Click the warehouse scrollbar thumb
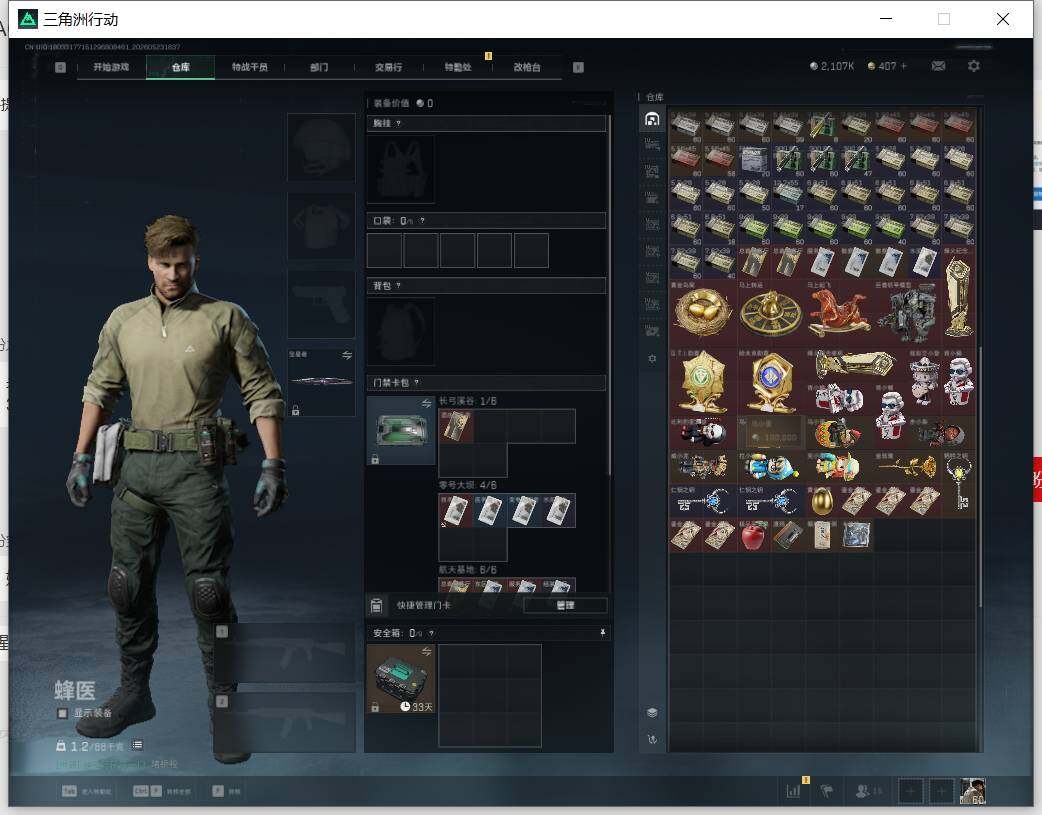The height and width of the screenshot is (815, 1042). (x=980, y=476)
